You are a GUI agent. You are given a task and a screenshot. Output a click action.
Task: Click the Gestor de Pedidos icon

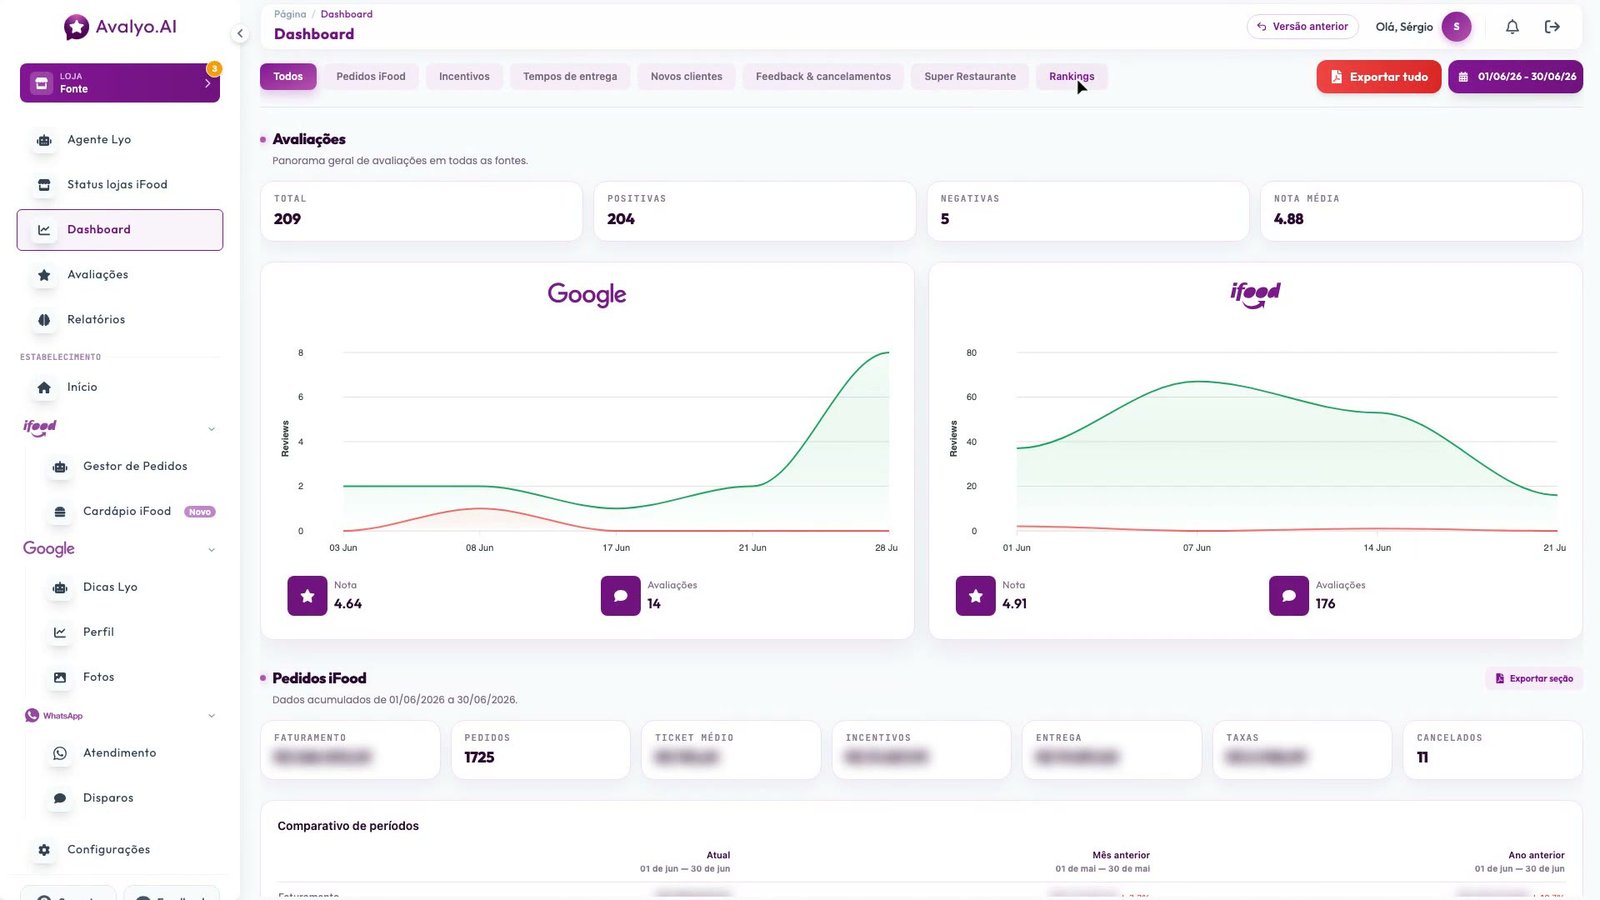(x=60, y=467)
